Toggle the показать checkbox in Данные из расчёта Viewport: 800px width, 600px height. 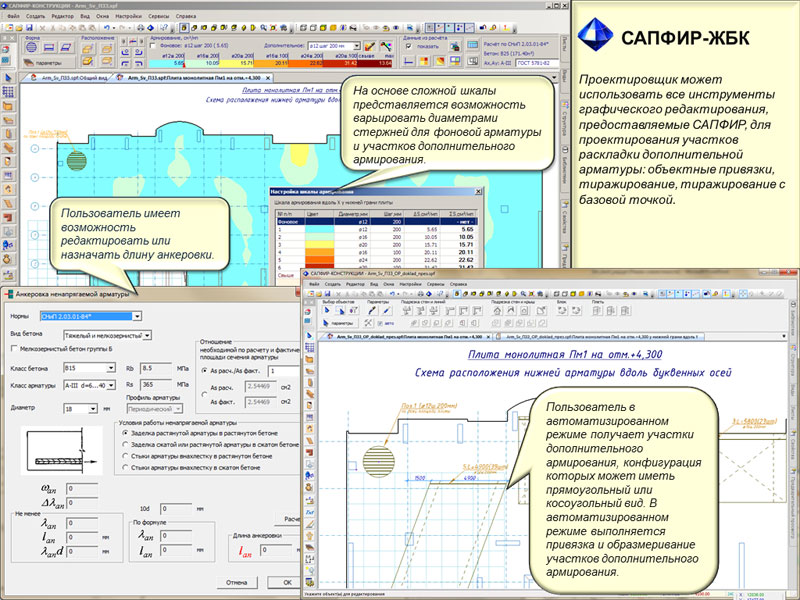tap(410, 46)
